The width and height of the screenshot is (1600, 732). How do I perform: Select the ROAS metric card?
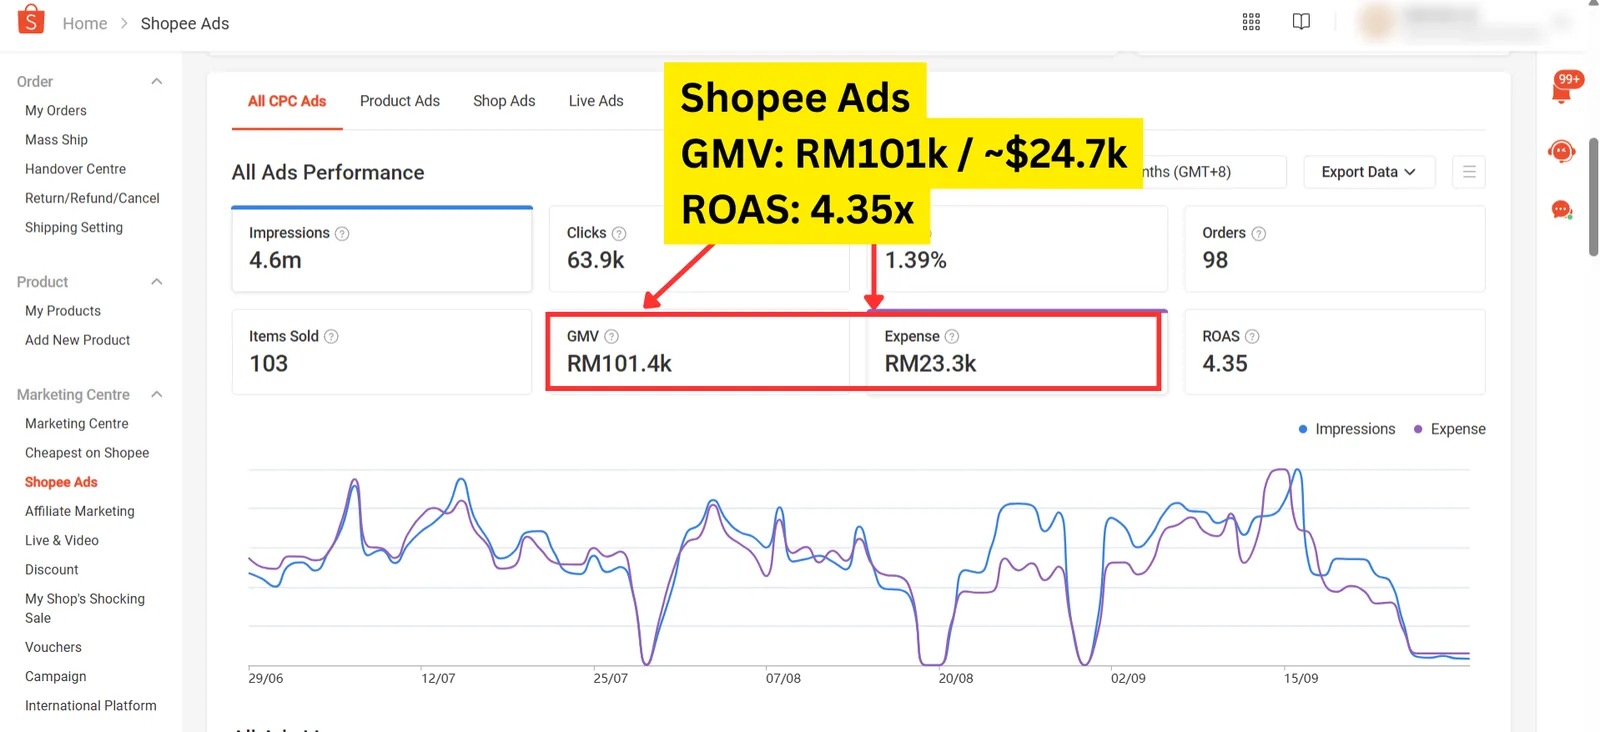pos(1334,352)
